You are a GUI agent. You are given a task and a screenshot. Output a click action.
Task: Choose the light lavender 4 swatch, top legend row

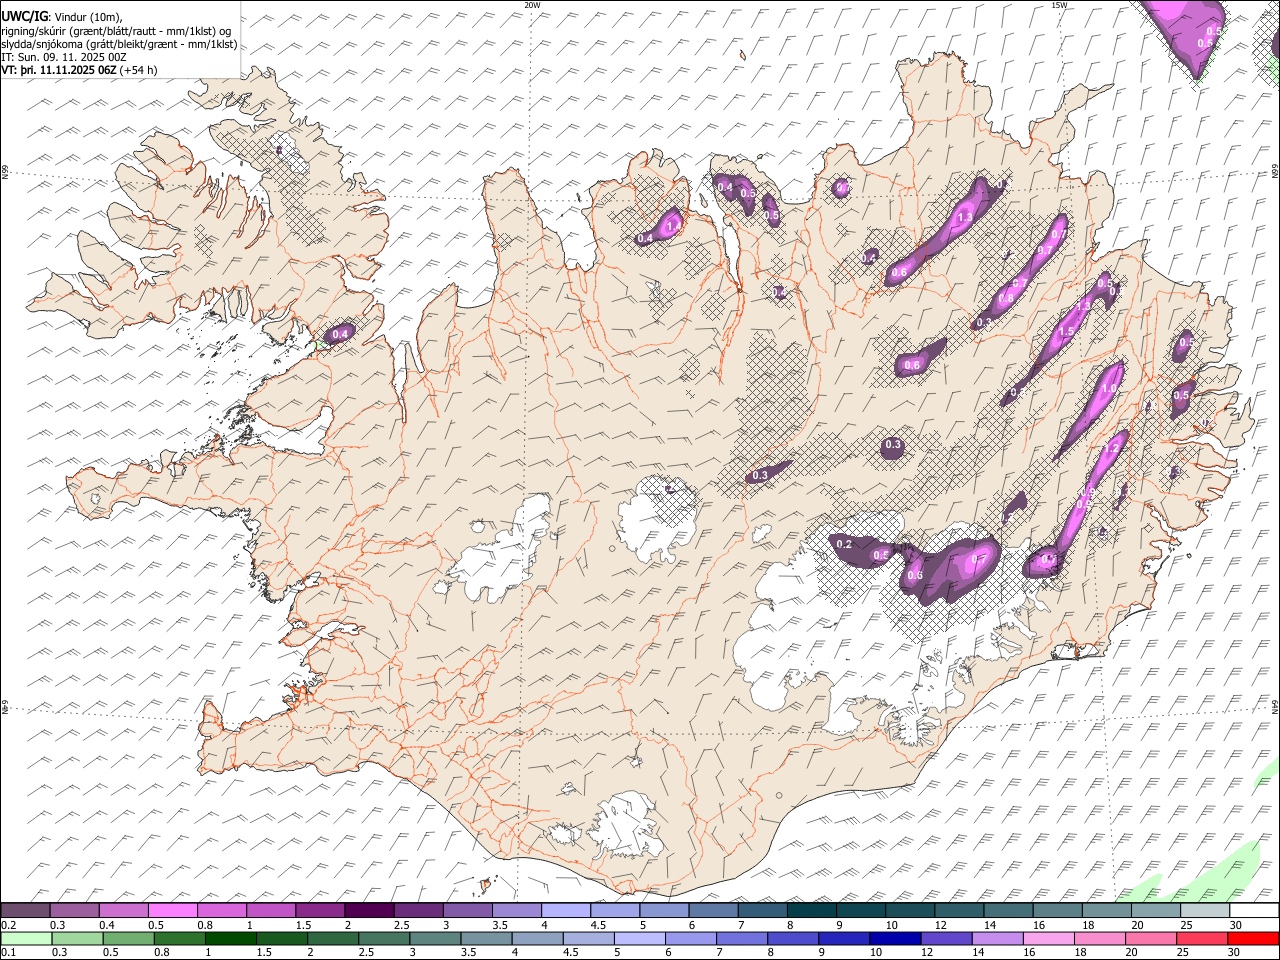[566, 910]
